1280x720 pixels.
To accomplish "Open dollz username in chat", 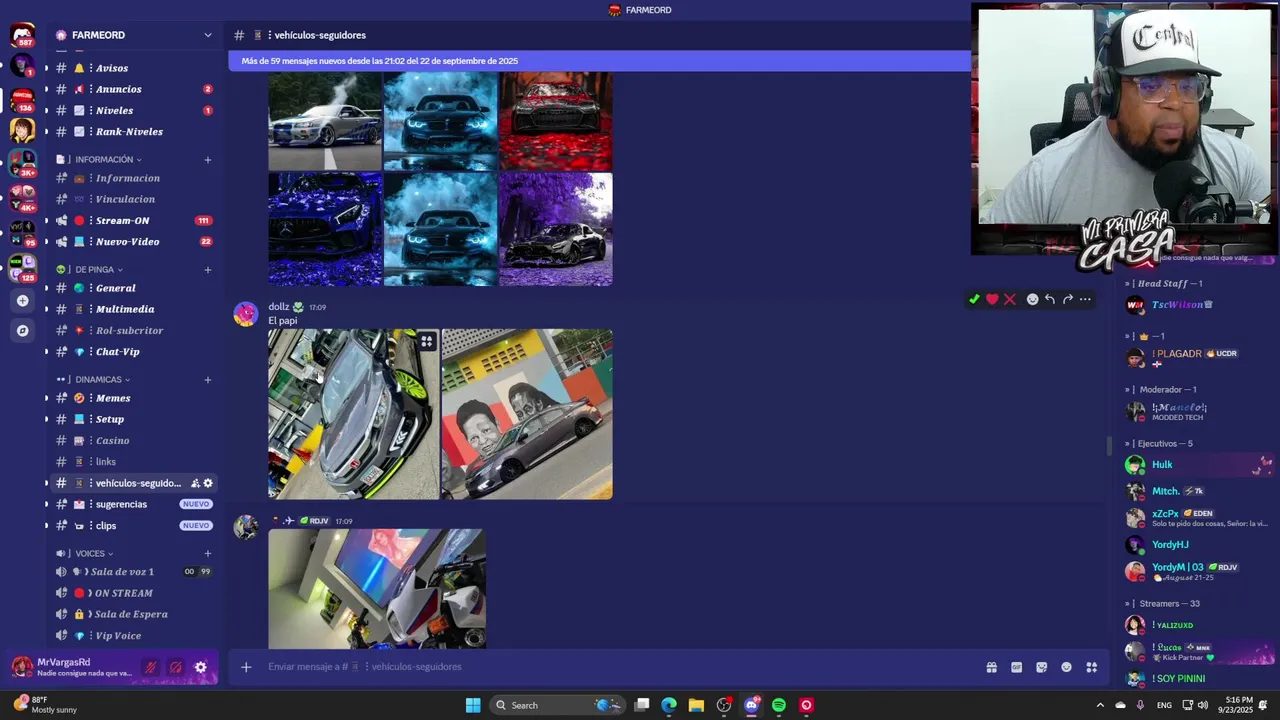I will click(279, 307).
